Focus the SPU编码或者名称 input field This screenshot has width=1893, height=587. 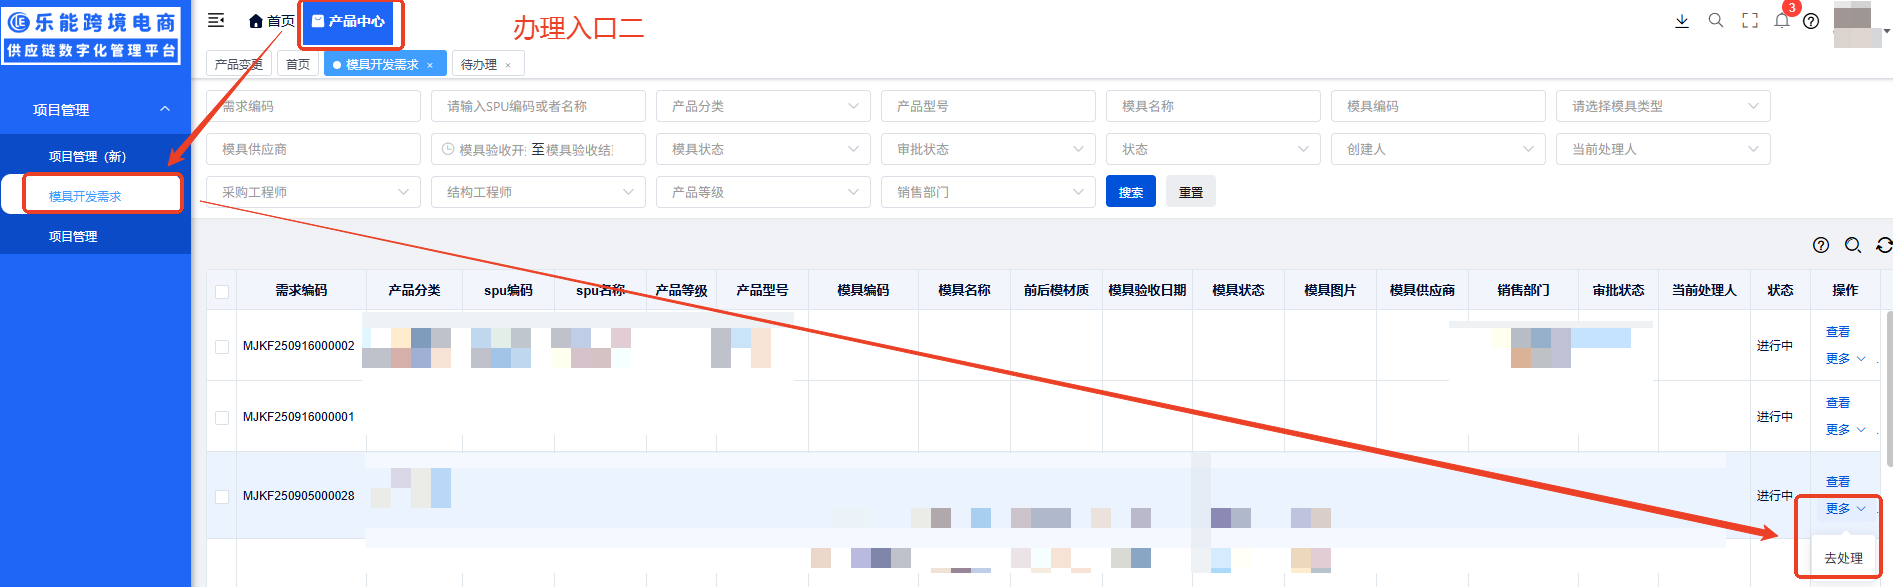[x=538, y=106]
